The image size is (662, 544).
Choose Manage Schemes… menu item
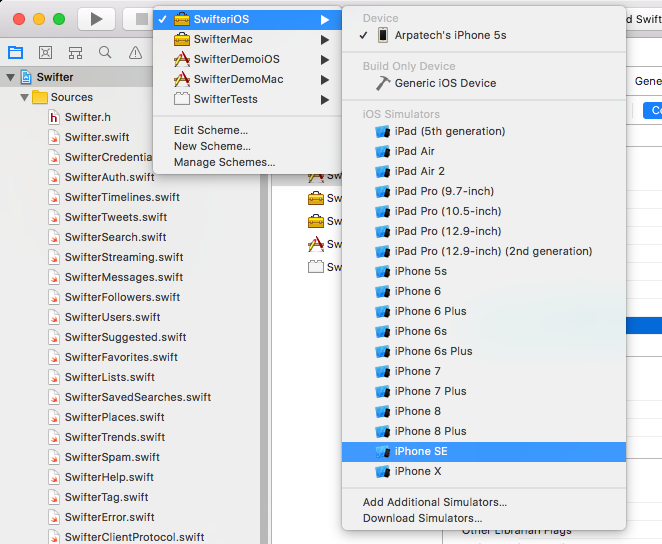click(x=247, y=162)
